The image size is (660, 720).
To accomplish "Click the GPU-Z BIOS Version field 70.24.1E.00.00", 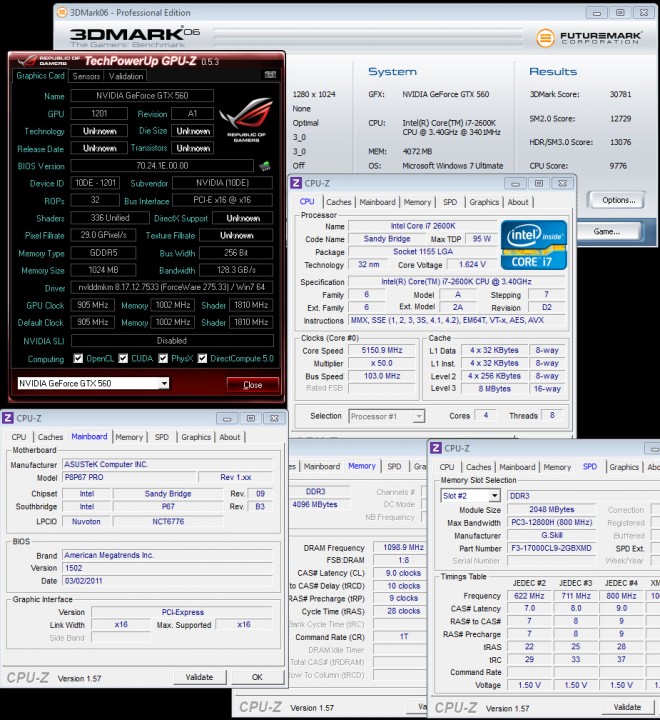I will coord(162,166).
